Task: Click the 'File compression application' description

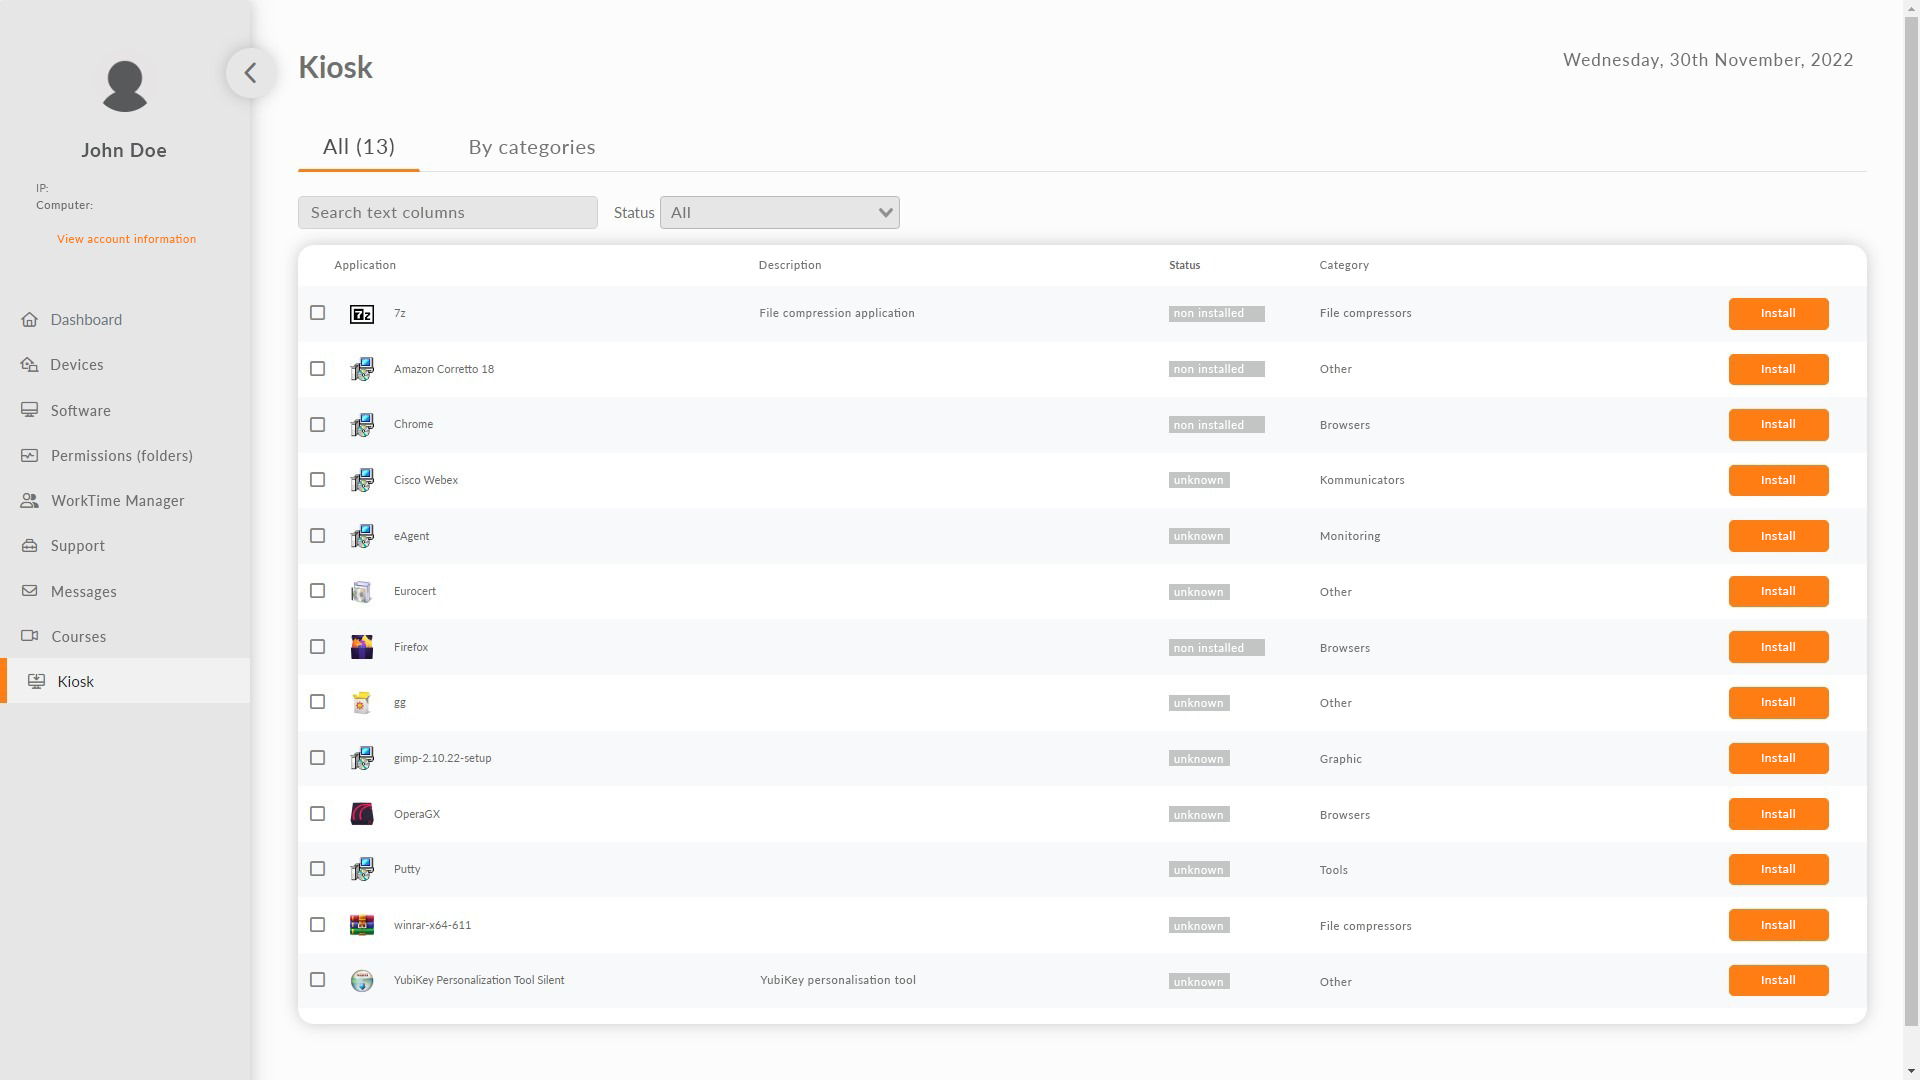Action: click(837, 313)
